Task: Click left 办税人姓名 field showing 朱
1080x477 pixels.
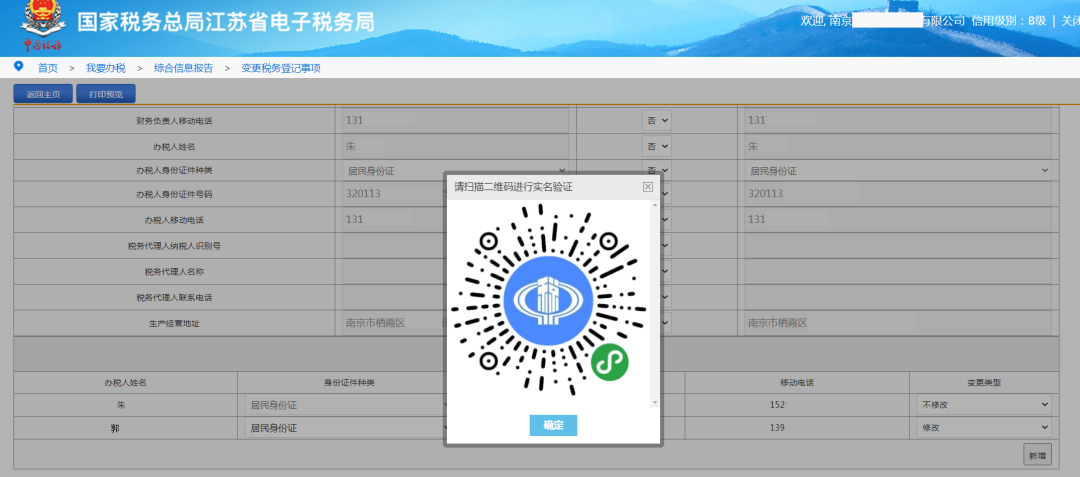Action: pyautogui.click(x=455, y=147)
